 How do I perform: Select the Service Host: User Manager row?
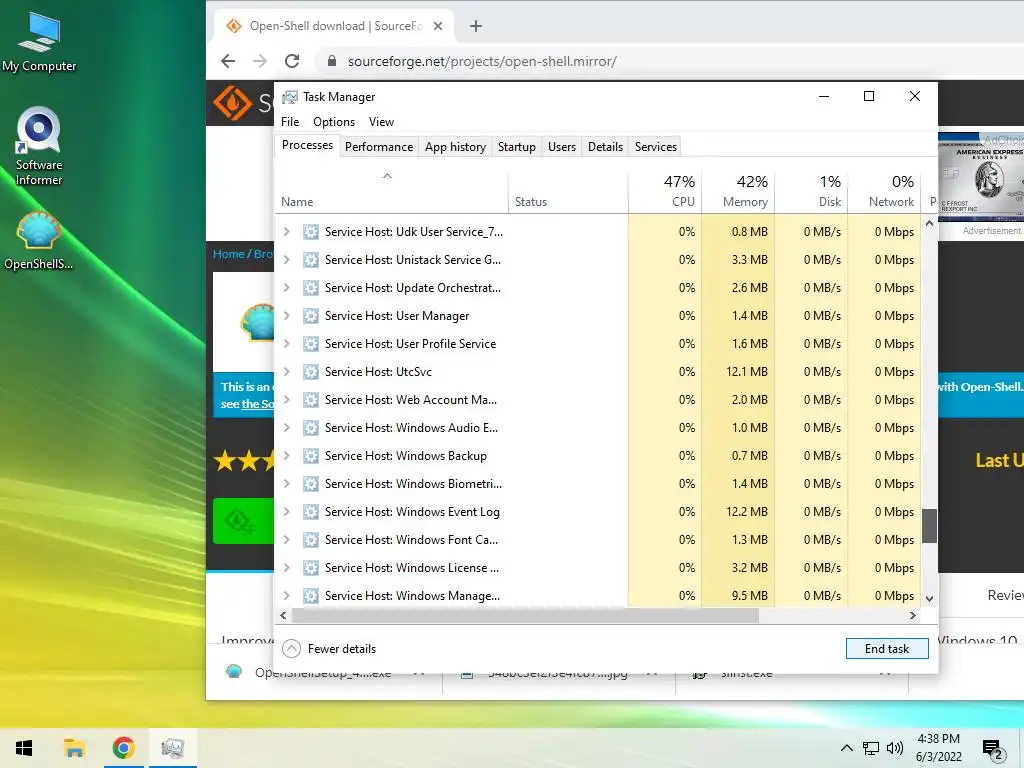tap(598, 316)
